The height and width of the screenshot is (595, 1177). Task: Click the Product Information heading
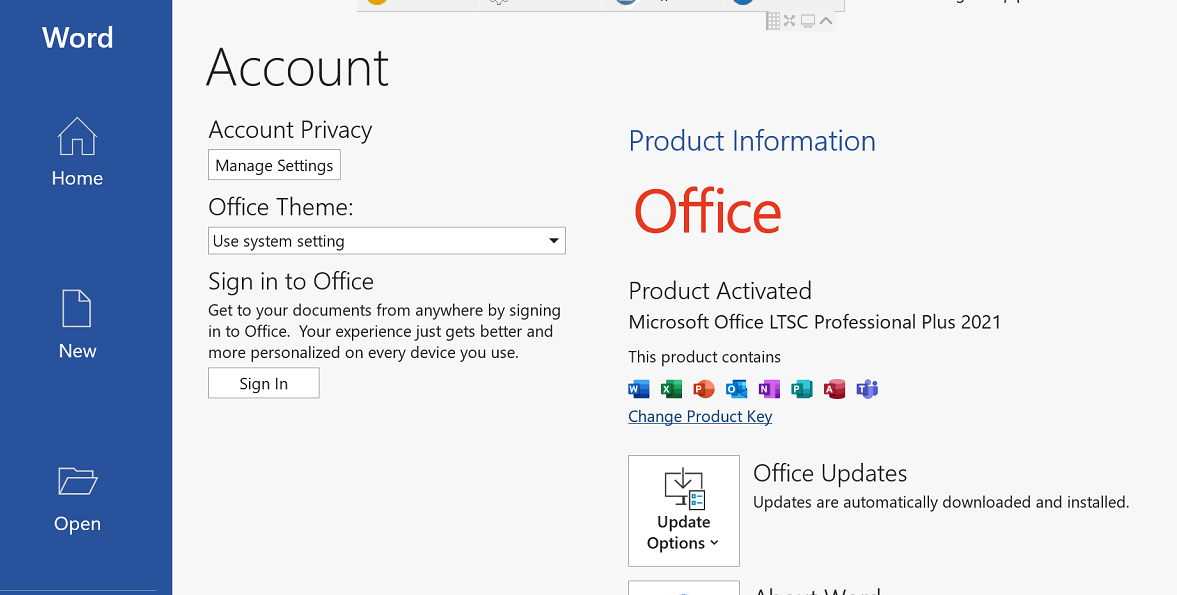tap(752, 141)
